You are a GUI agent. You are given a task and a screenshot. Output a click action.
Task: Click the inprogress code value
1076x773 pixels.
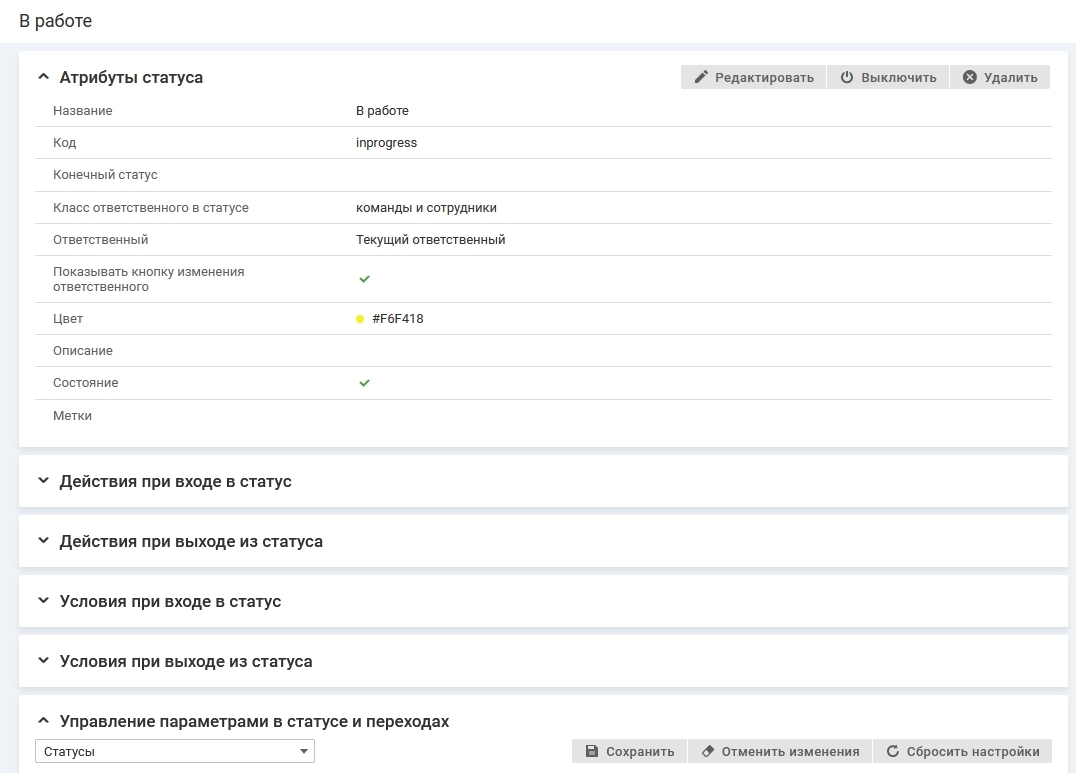(386, 143)
